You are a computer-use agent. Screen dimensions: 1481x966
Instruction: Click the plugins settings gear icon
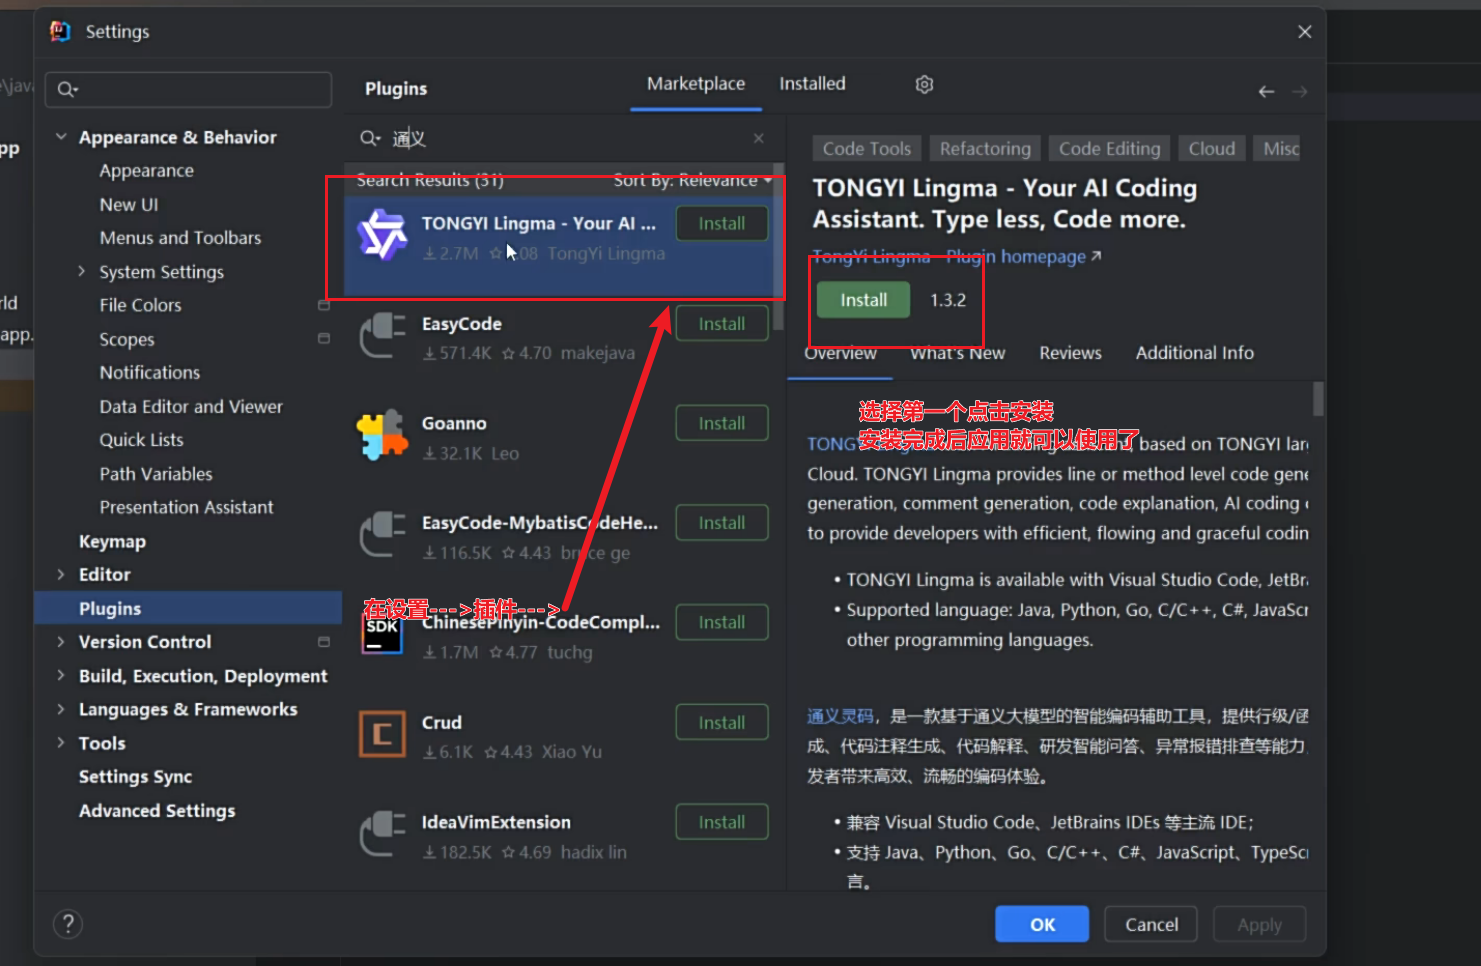(x=924, y=84)
